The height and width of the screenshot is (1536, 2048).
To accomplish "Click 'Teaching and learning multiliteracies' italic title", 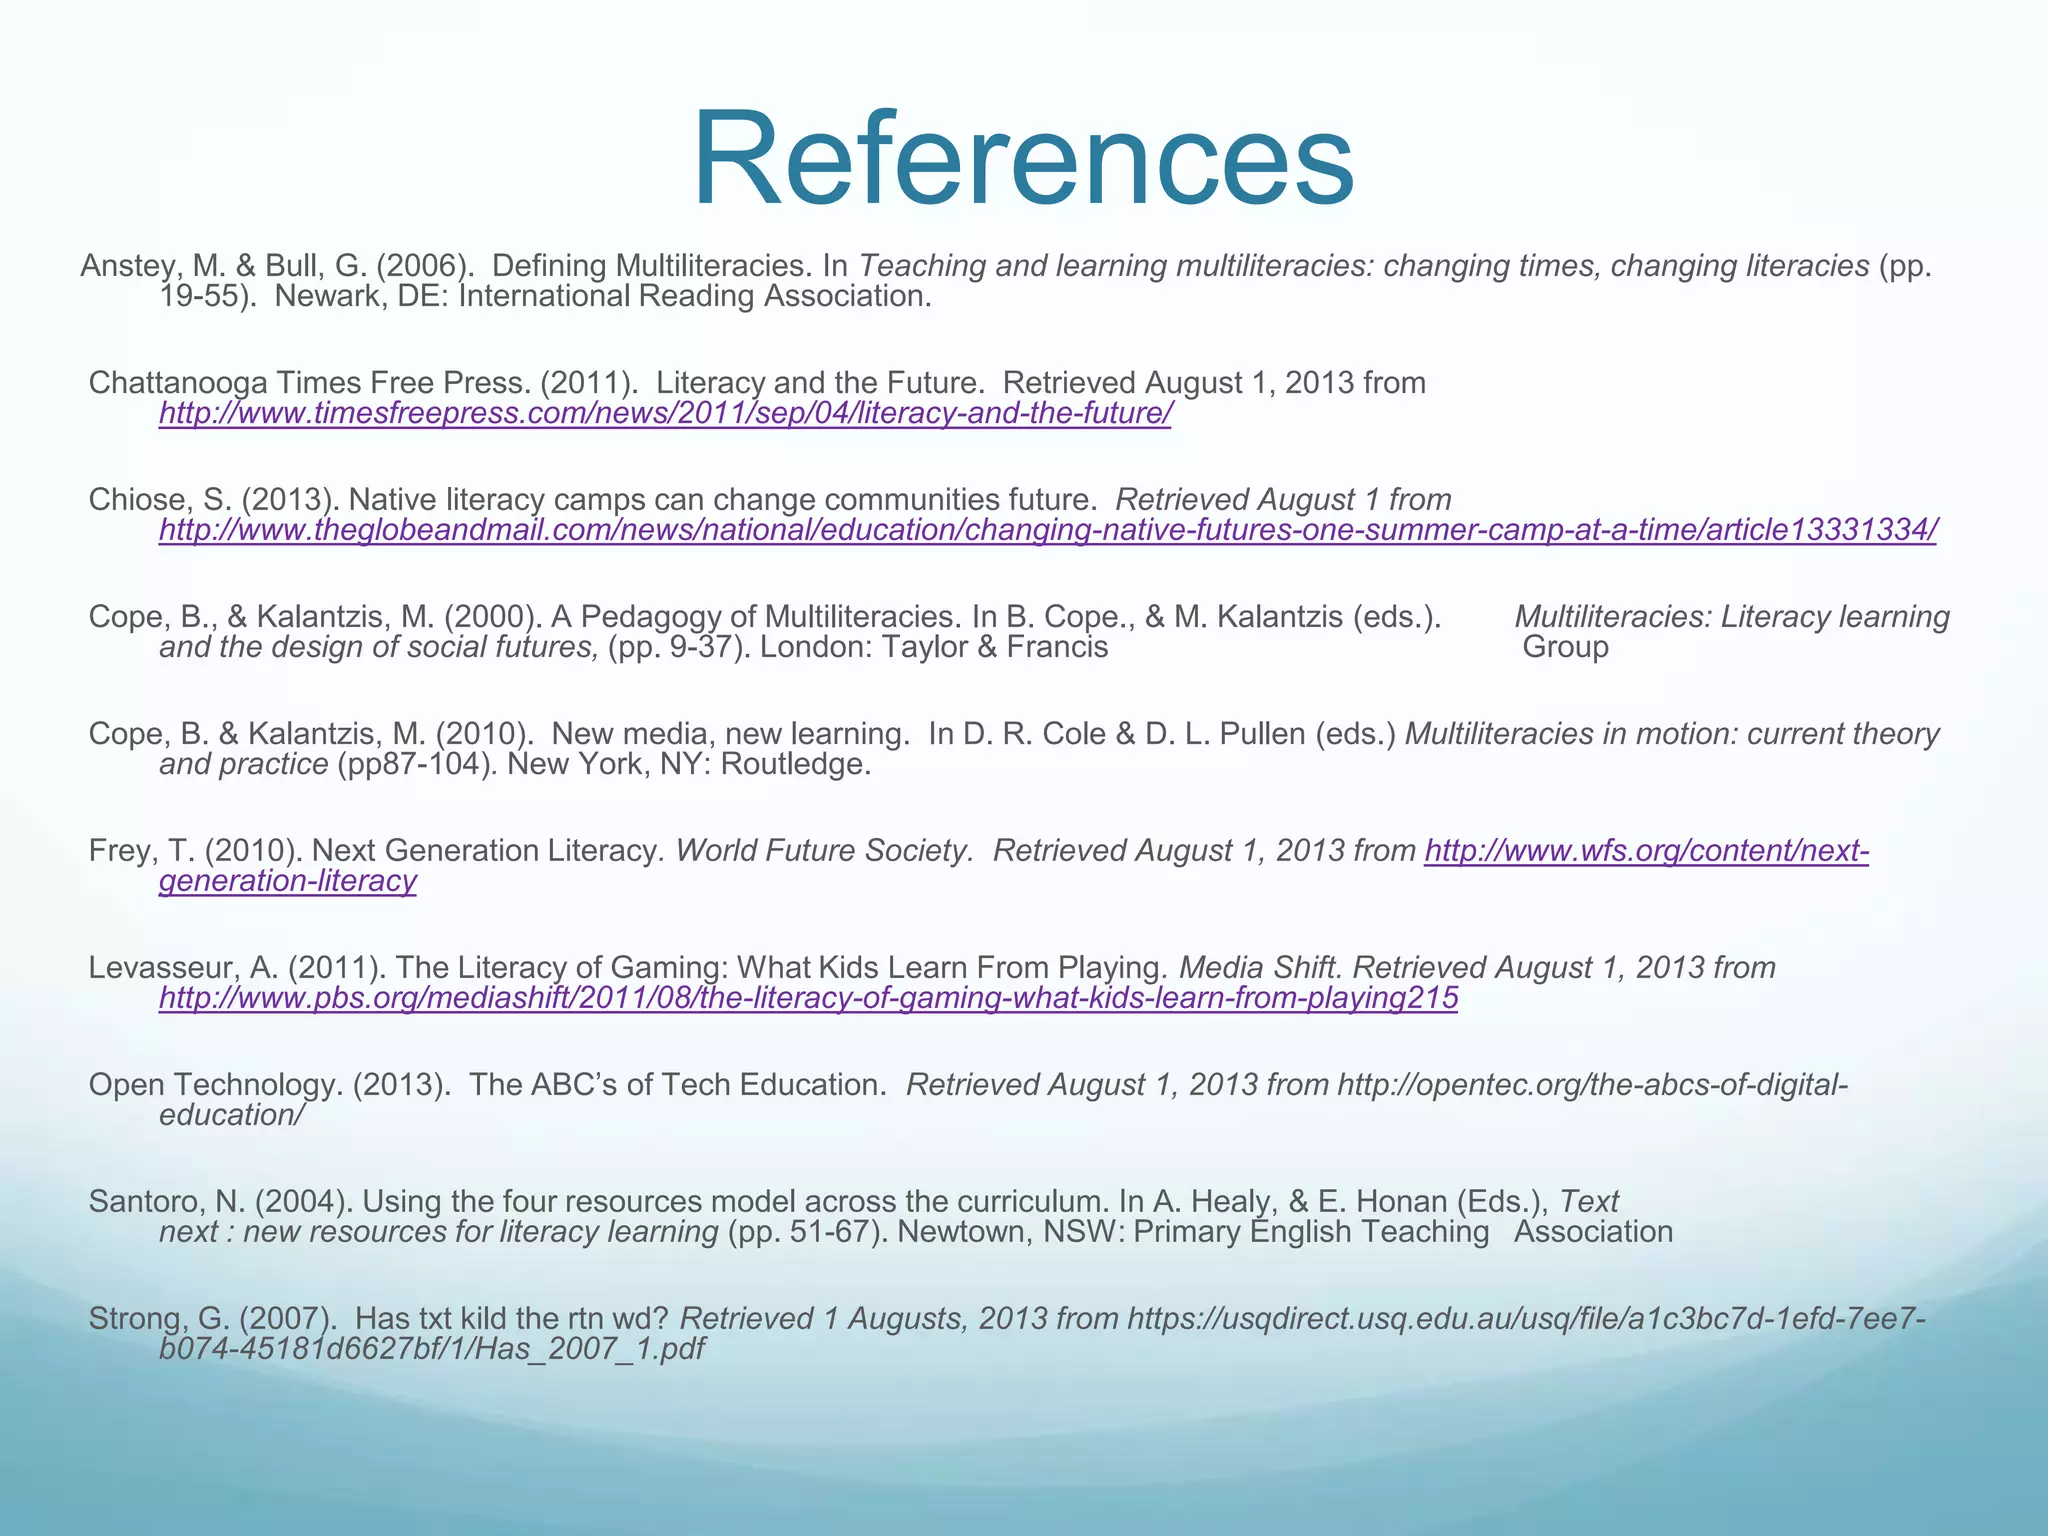I will tap(1114, 266).
